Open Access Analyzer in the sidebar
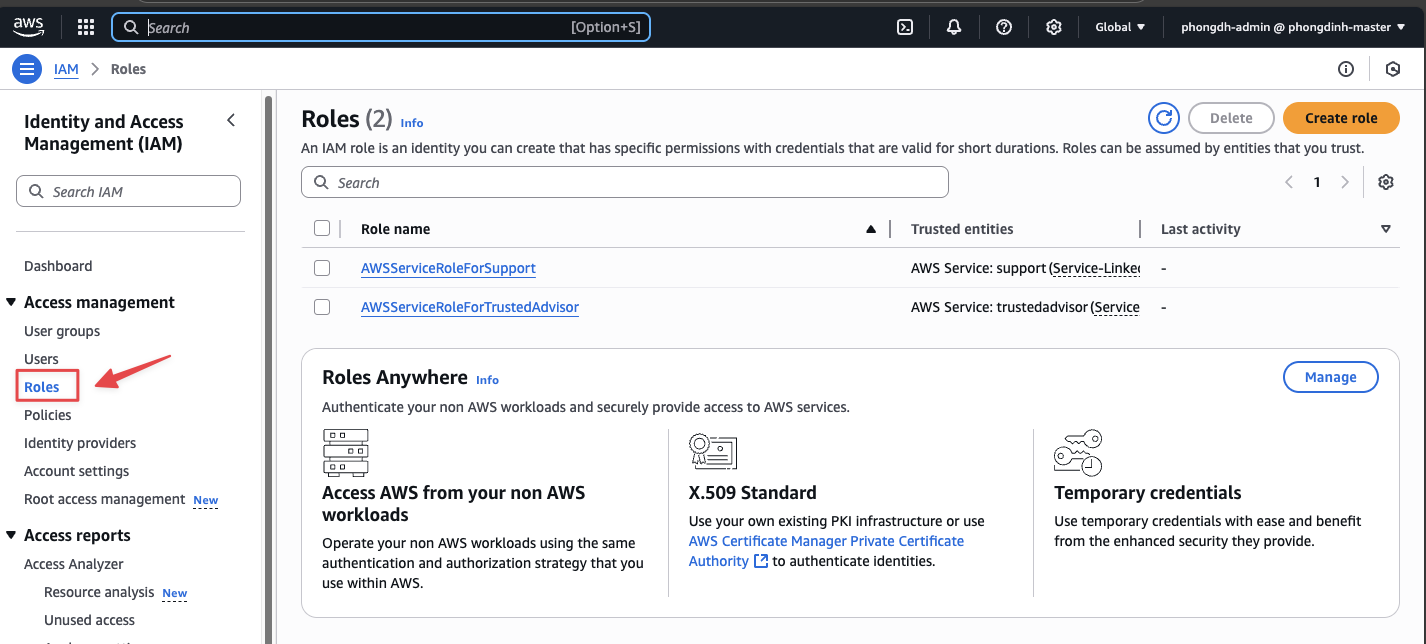 [74, 564]
